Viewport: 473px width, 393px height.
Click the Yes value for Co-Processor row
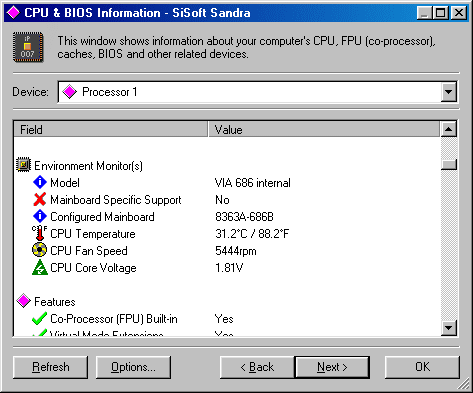(224, 319)
